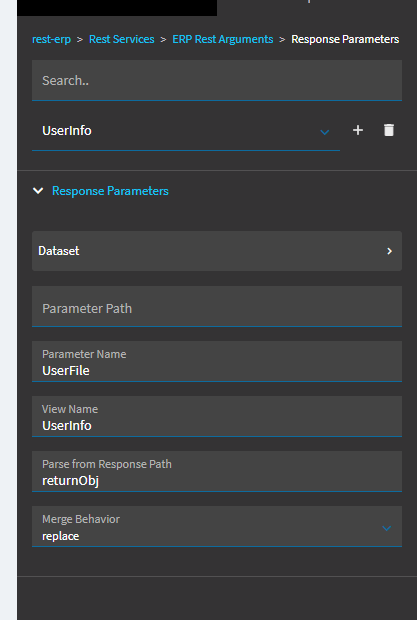The width and height of the screenshot is (417, 620).
Task: Click the Merge Behavior down-arrow icon
Action: coord(387,528)
